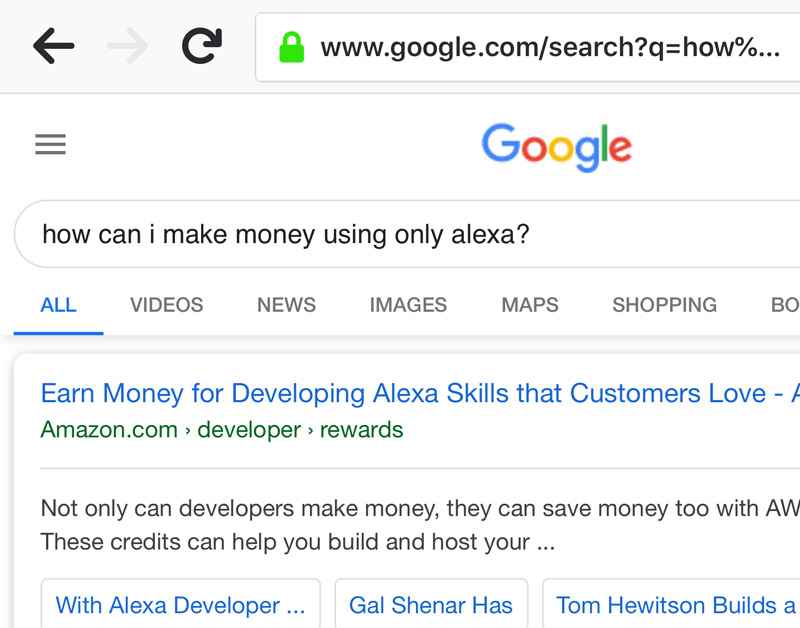Open the 'Gal Shenar Has' sitelink
The width and height of the screenshot is (800, 628).
[x=431, y=605]
